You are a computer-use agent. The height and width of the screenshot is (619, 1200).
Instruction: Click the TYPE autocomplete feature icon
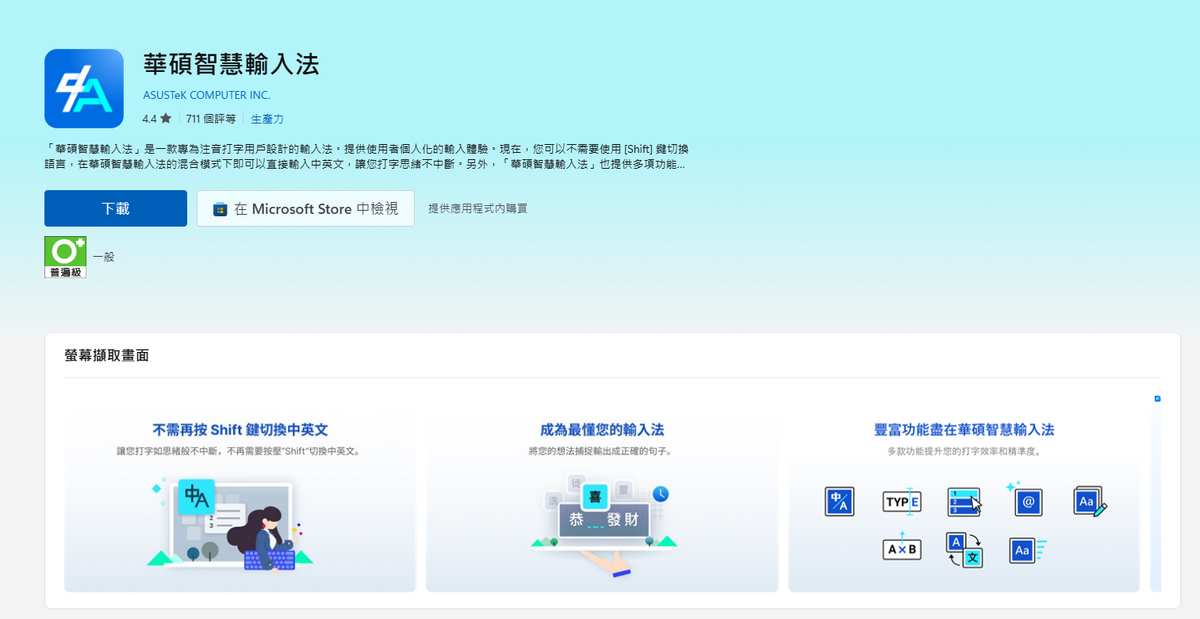pos(902,501)
